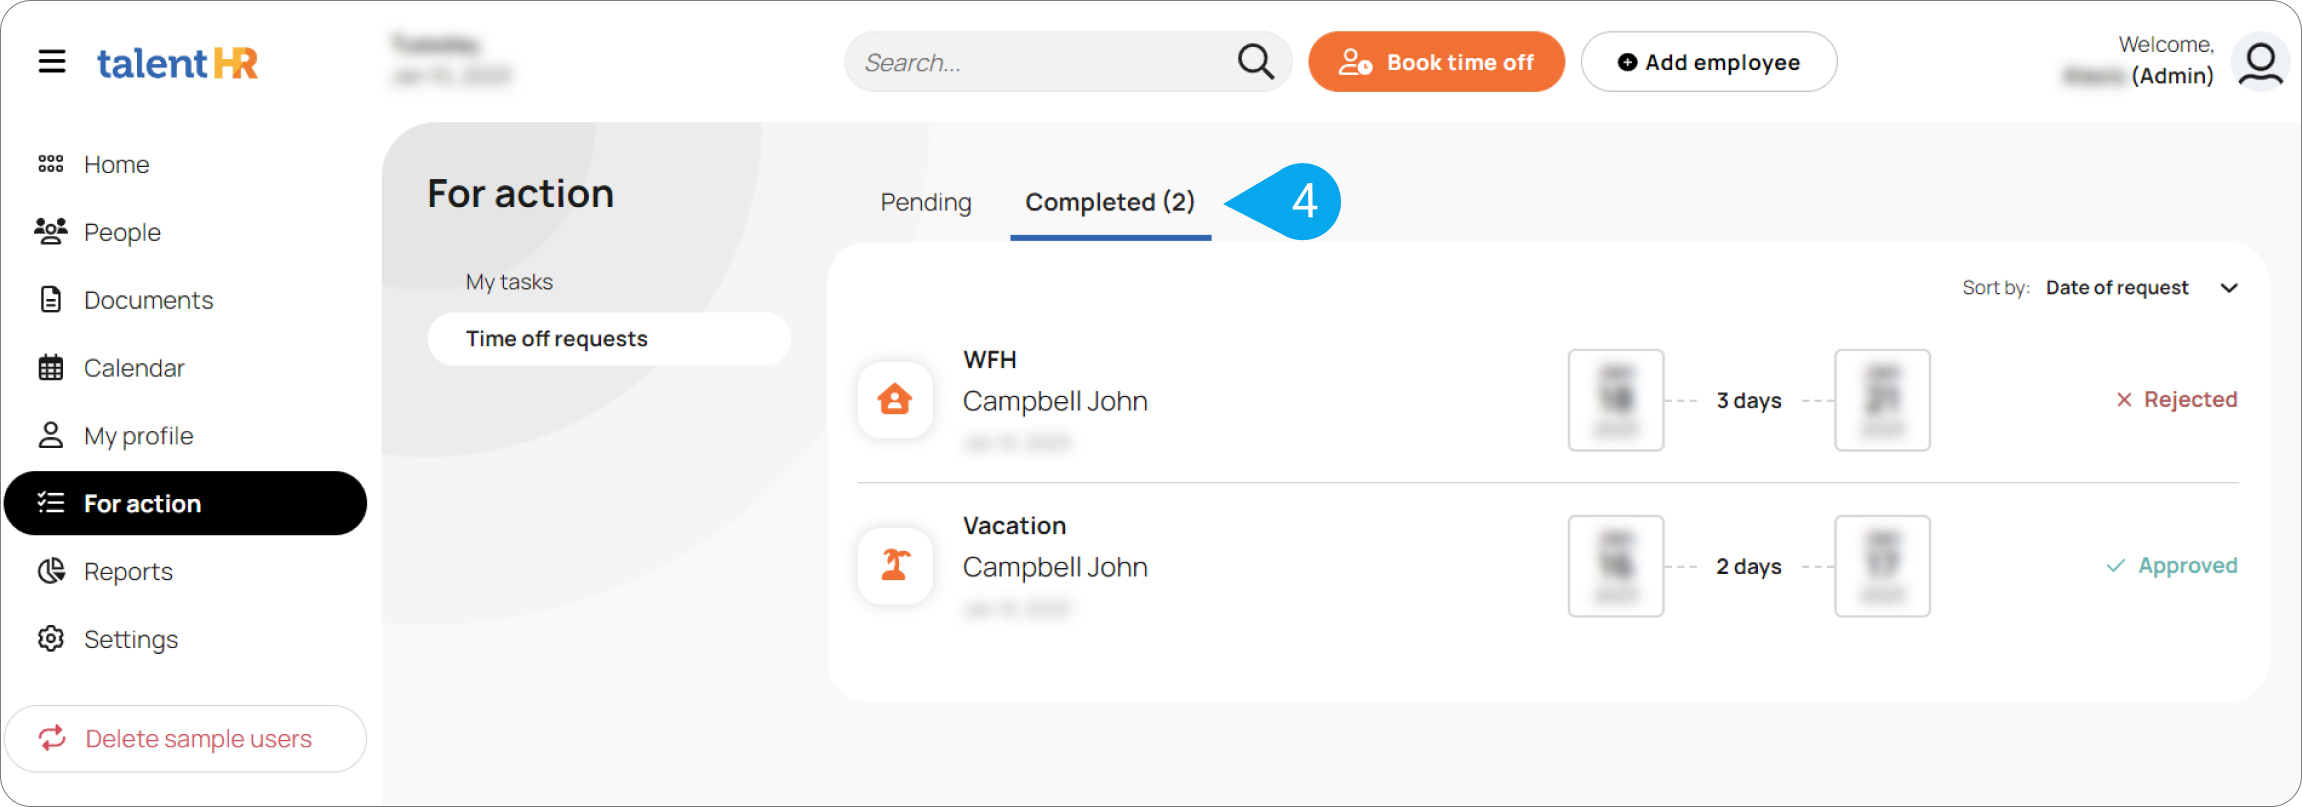Viewport: 2302px width, 807px height.
Task: Click the Vacation palm tree icon
Action: coord(895,566)
